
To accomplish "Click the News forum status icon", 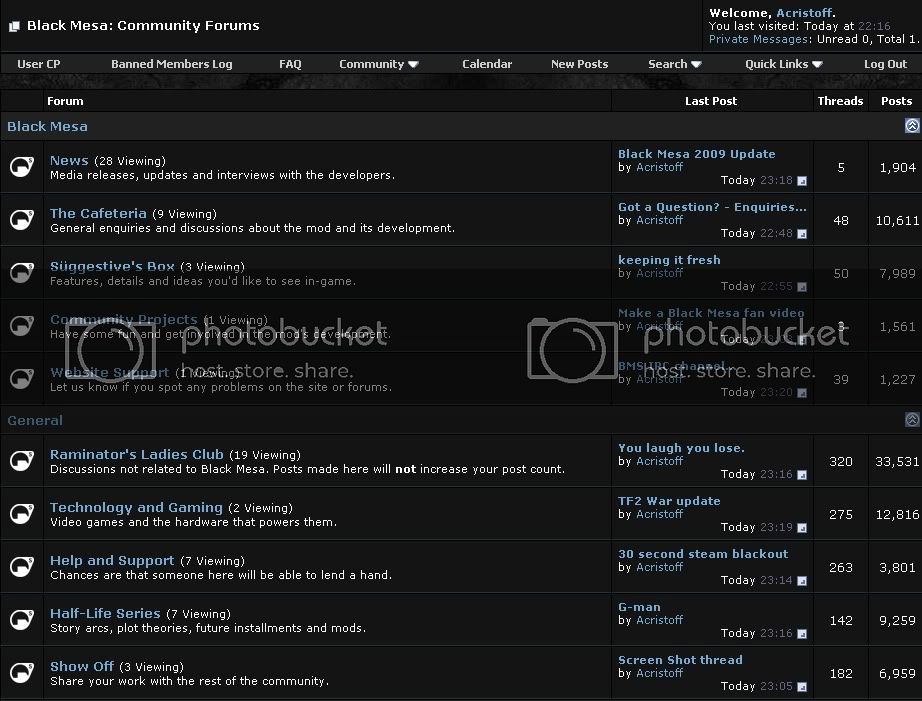I will [x=21, y=166].
